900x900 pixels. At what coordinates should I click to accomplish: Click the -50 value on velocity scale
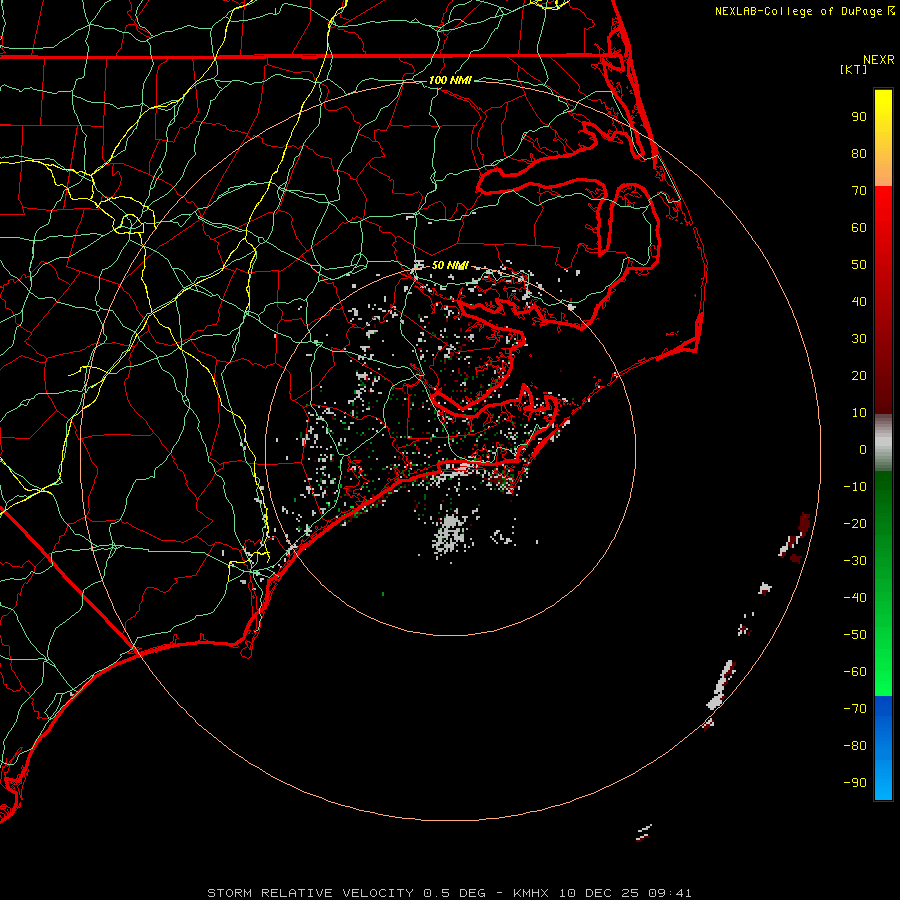pyautogui.click(x=855, y=634)
